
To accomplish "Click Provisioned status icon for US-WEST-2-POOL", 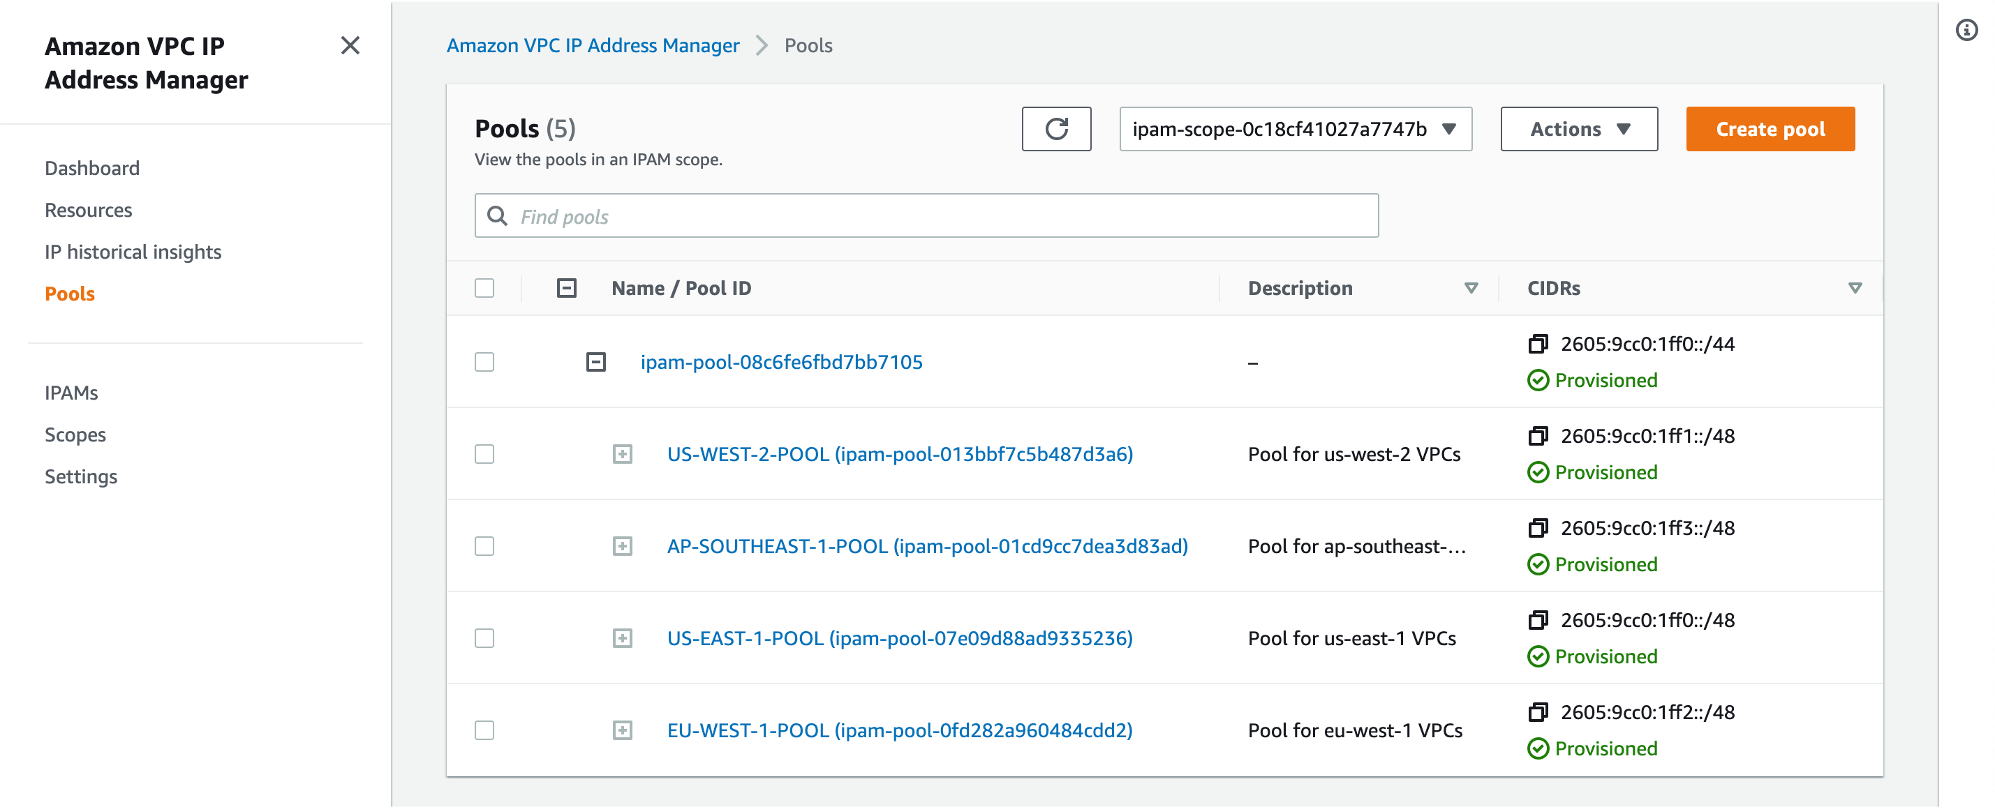I will coord(1538,472).
